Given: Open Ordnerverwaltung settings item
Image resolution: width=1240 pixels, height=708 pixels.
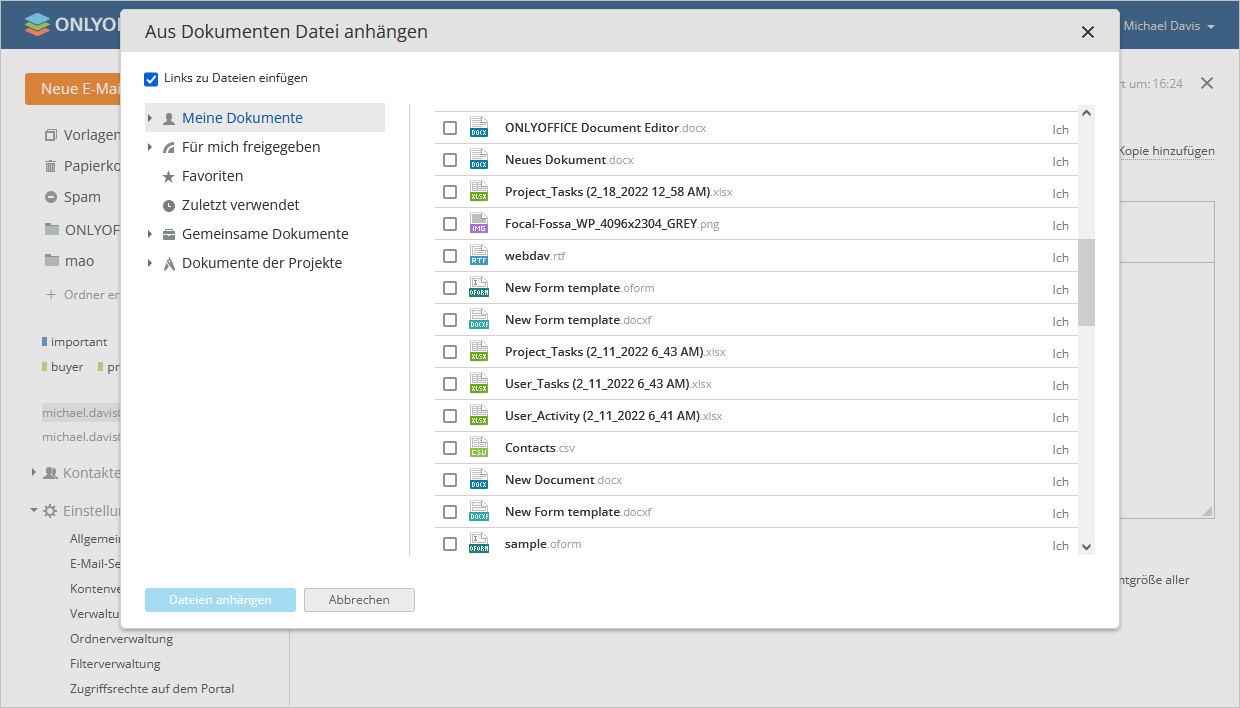Looking at the screenshot, I should tap(121, 639).
